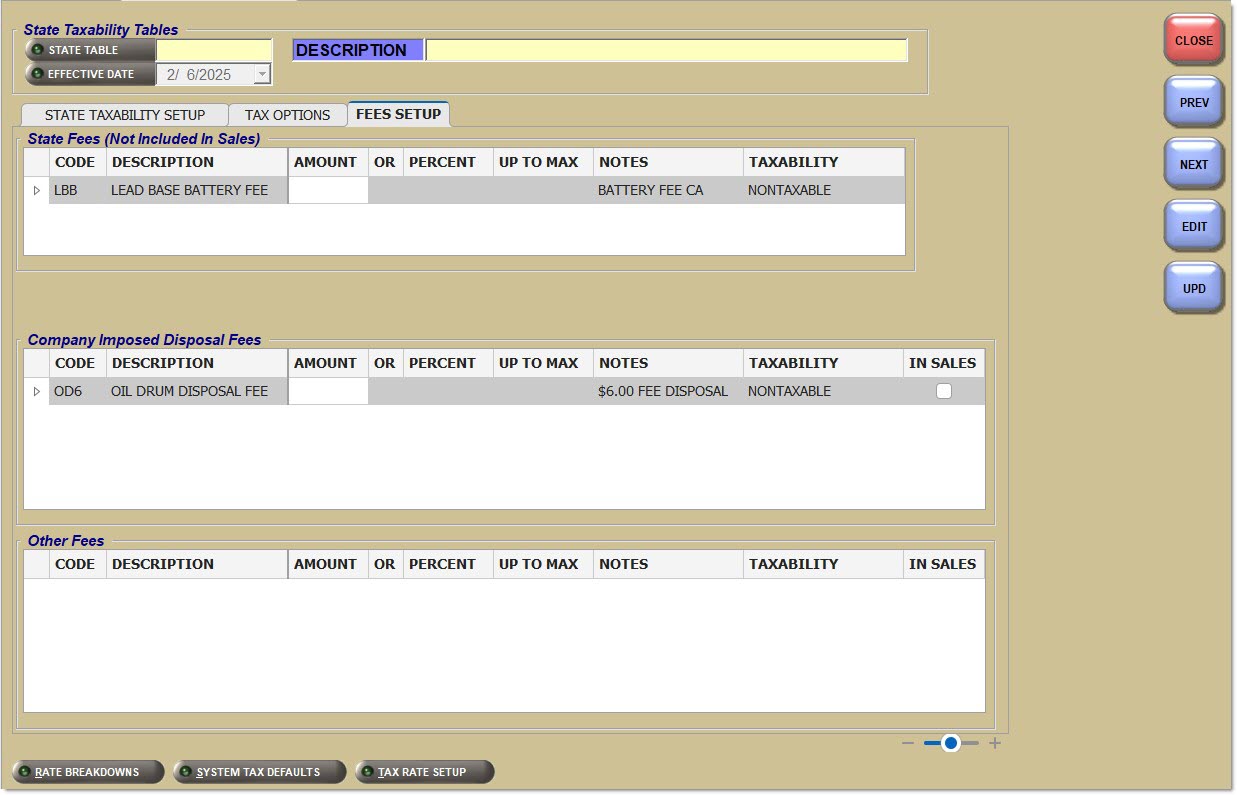Click the zoom in plus icon
This screenshot has width=1237, height=795.
tap(995, 743)
